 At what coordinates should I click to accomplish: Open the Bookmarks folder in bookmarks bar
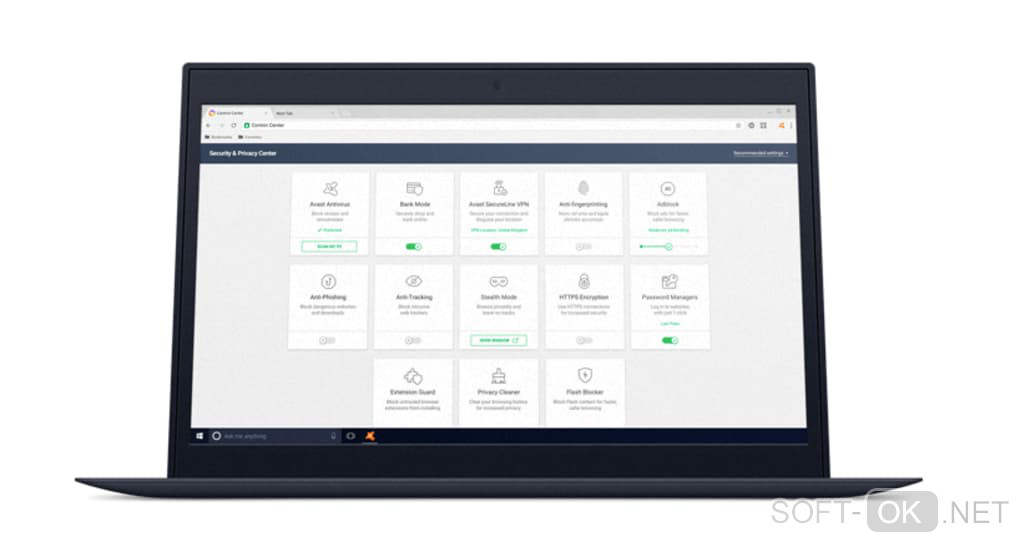pos(219,137)
